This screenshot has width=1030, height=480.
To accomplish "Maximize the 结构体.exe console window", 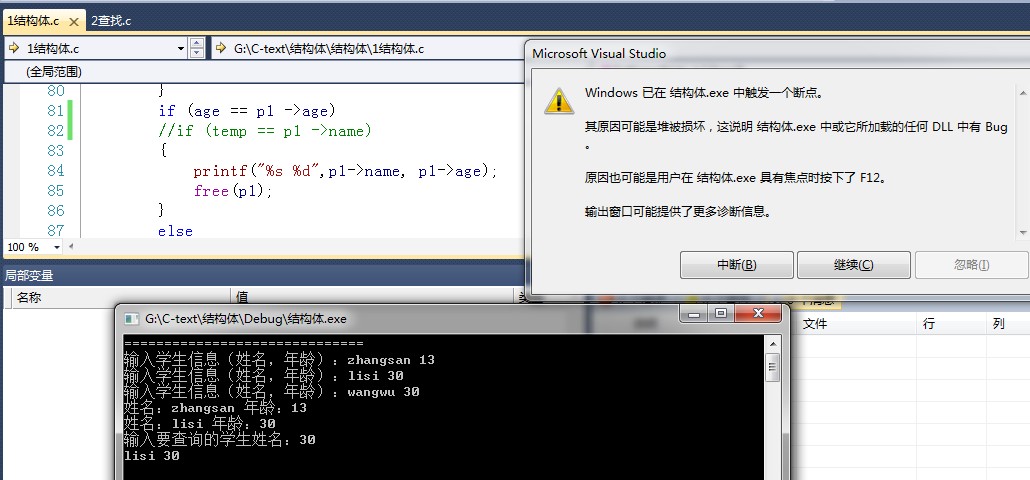I will coord(721,313).
